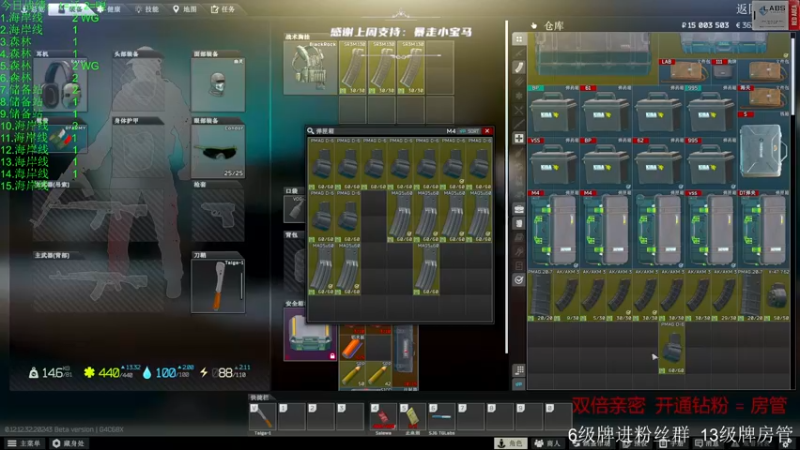The width and height of the screenshot is (800, 450).
Task: Click the hydration value 100
Action: pos(165,373)
